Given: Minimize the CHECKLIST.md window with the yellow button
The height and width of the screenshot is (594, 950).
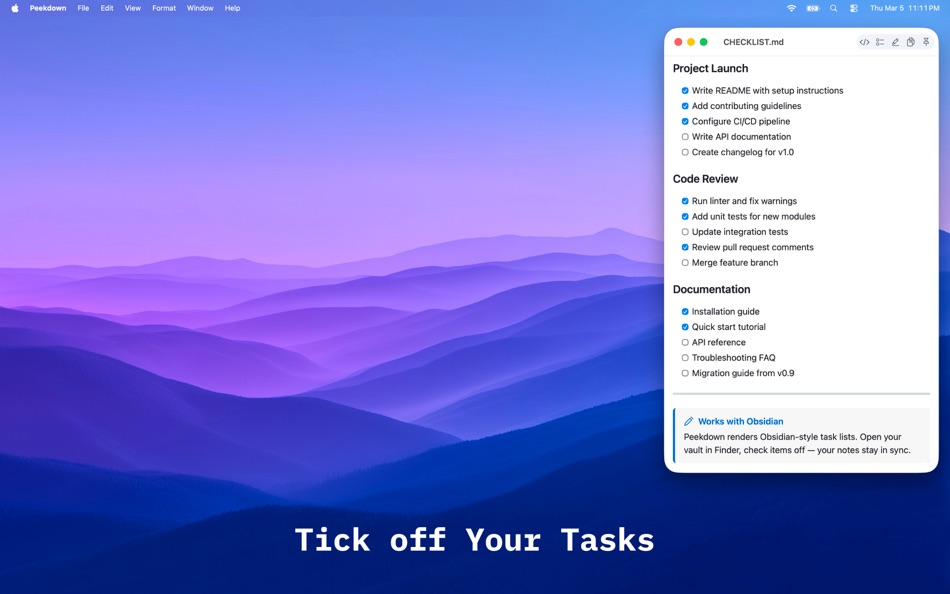Looking at the screenshot, I should (691, 42).
